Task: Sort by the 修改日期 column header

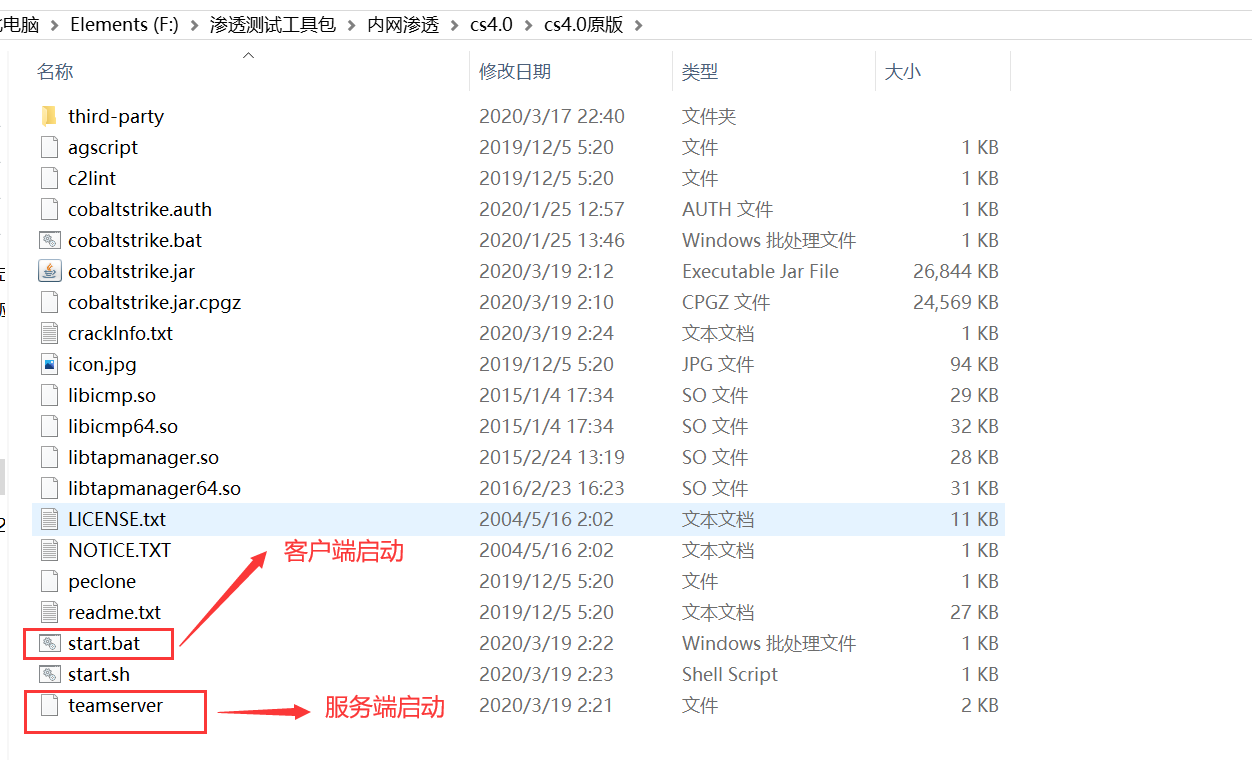Action: (515, 72)
